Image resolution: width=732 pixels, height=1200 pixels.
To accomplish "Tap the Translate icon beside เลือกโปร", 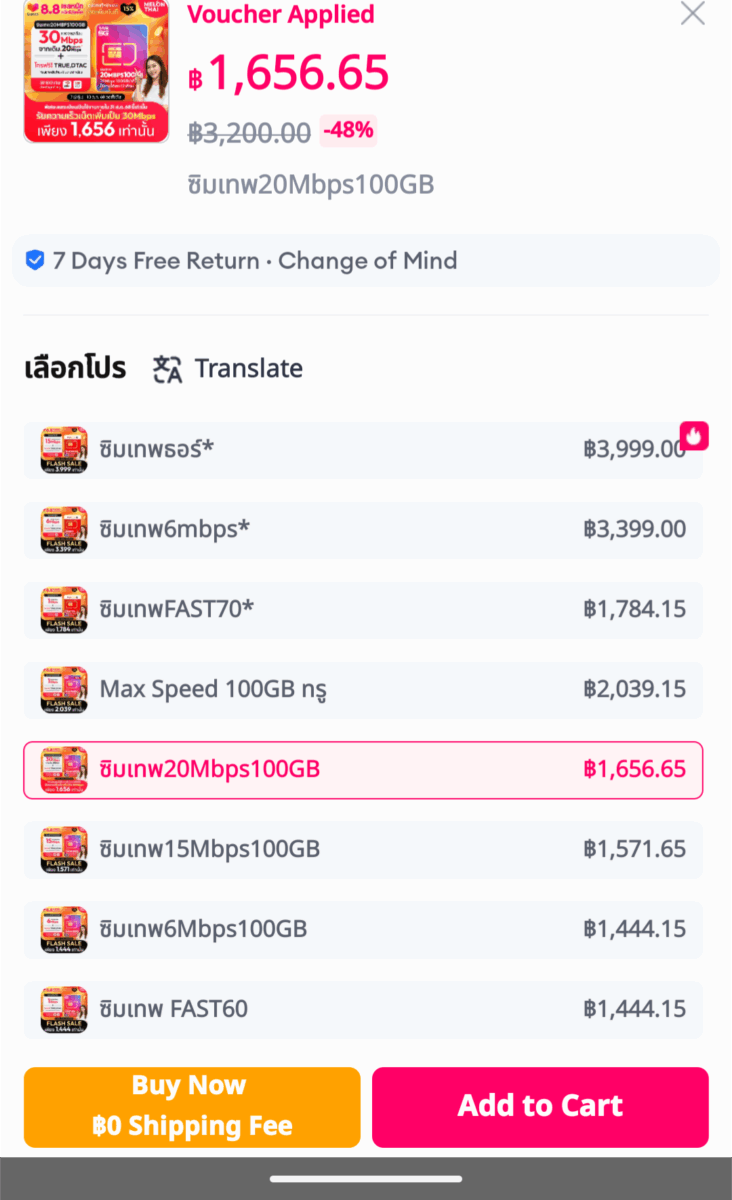I will tap(167, 369).
